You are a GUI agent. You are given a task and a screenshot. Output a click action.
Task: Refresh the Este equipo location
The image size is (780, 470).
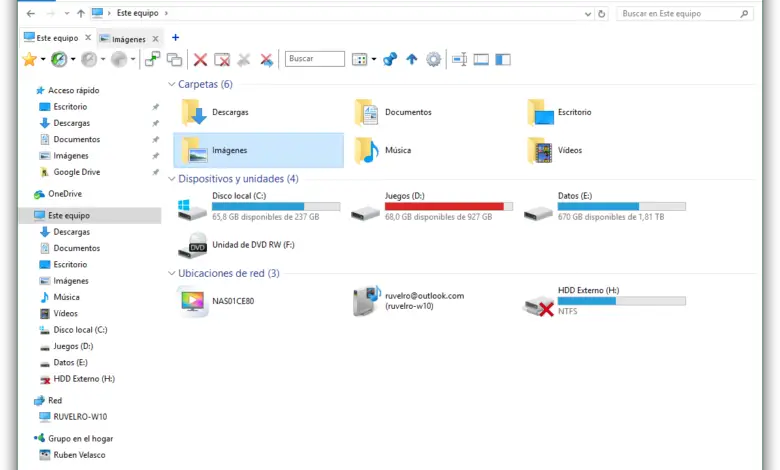pos(601,14)
